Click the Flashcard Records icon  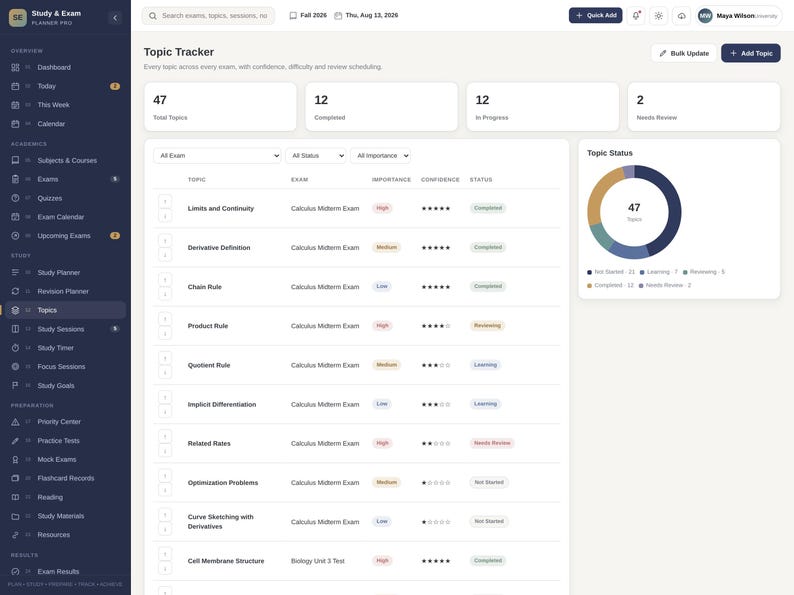(15, 478)
